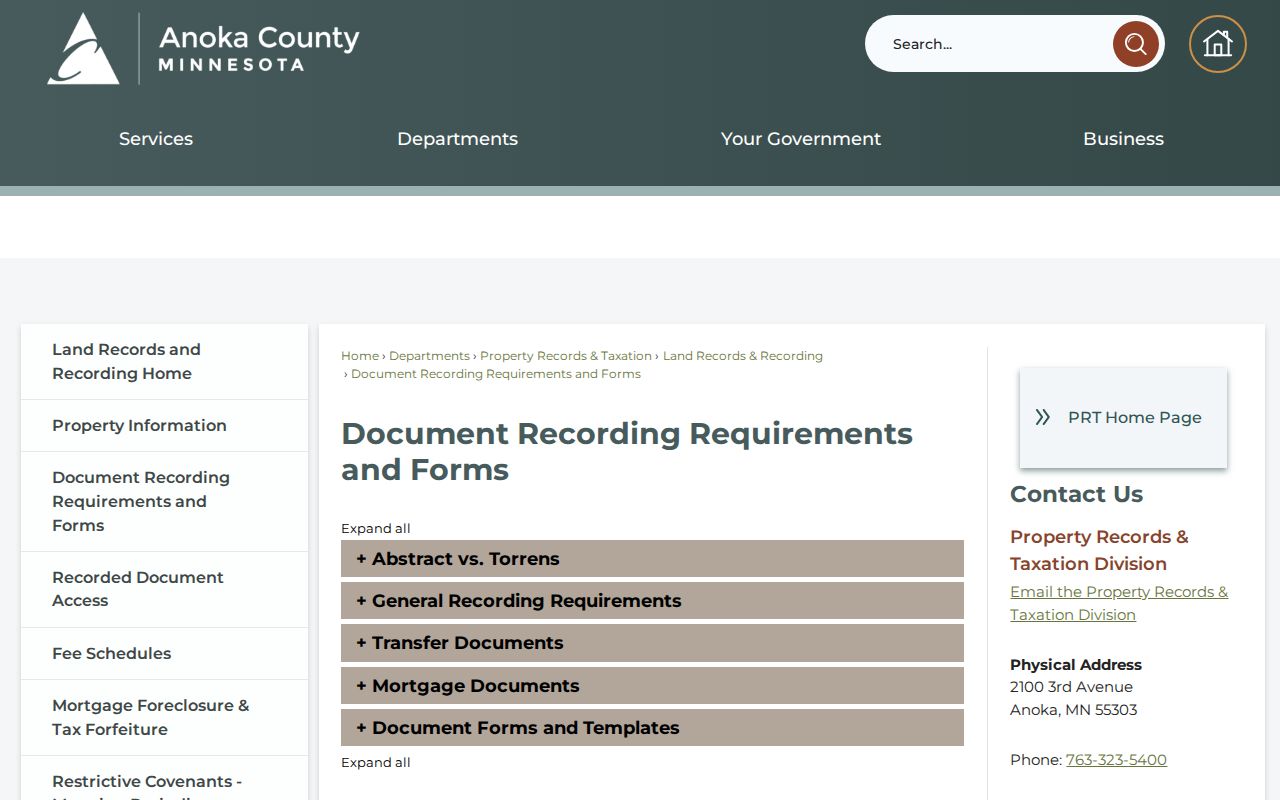This screenshot has height=800, width=1280.
Task: Expand the Mortgage Documents section
Action: coord(652,686)
